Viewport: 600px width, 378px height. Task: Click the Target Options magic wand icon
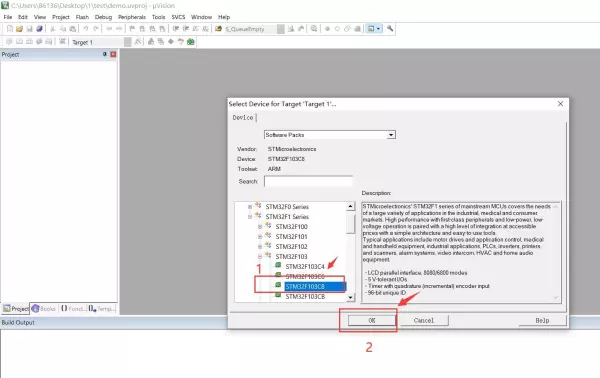[x=139, y=42]
